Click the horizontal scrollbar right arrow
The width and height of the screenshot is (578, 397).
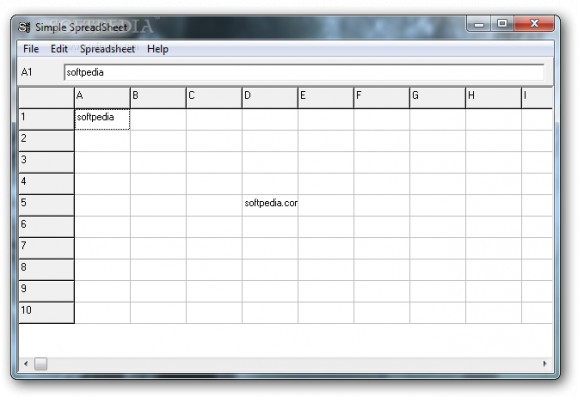(544, 364)
